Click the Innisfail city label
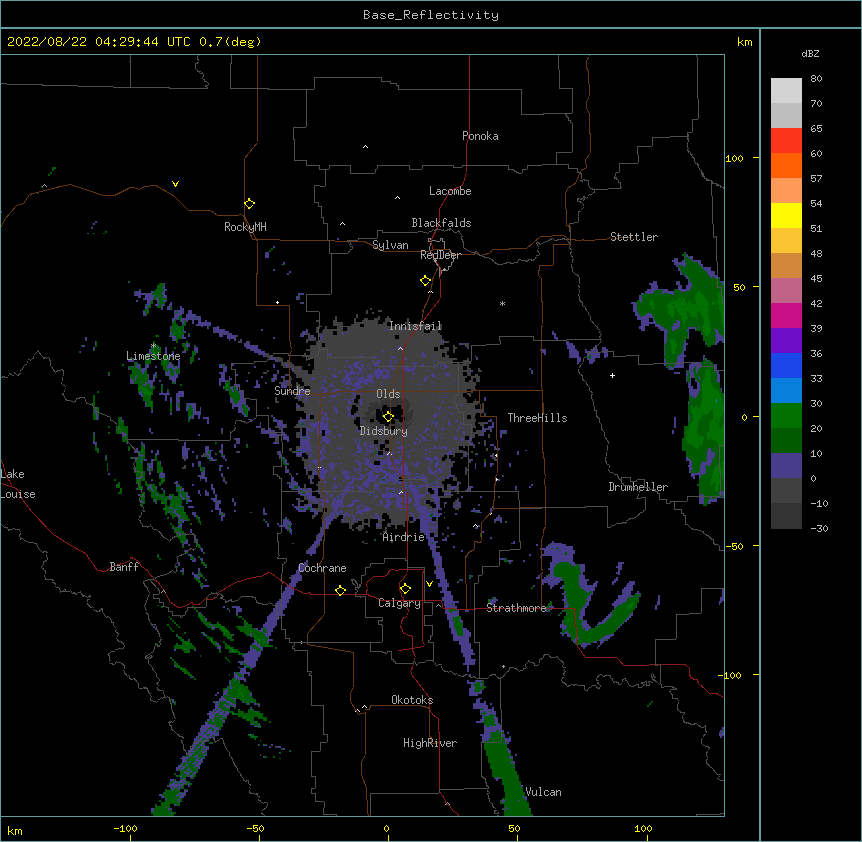The image size is (862, 842). 415,326
